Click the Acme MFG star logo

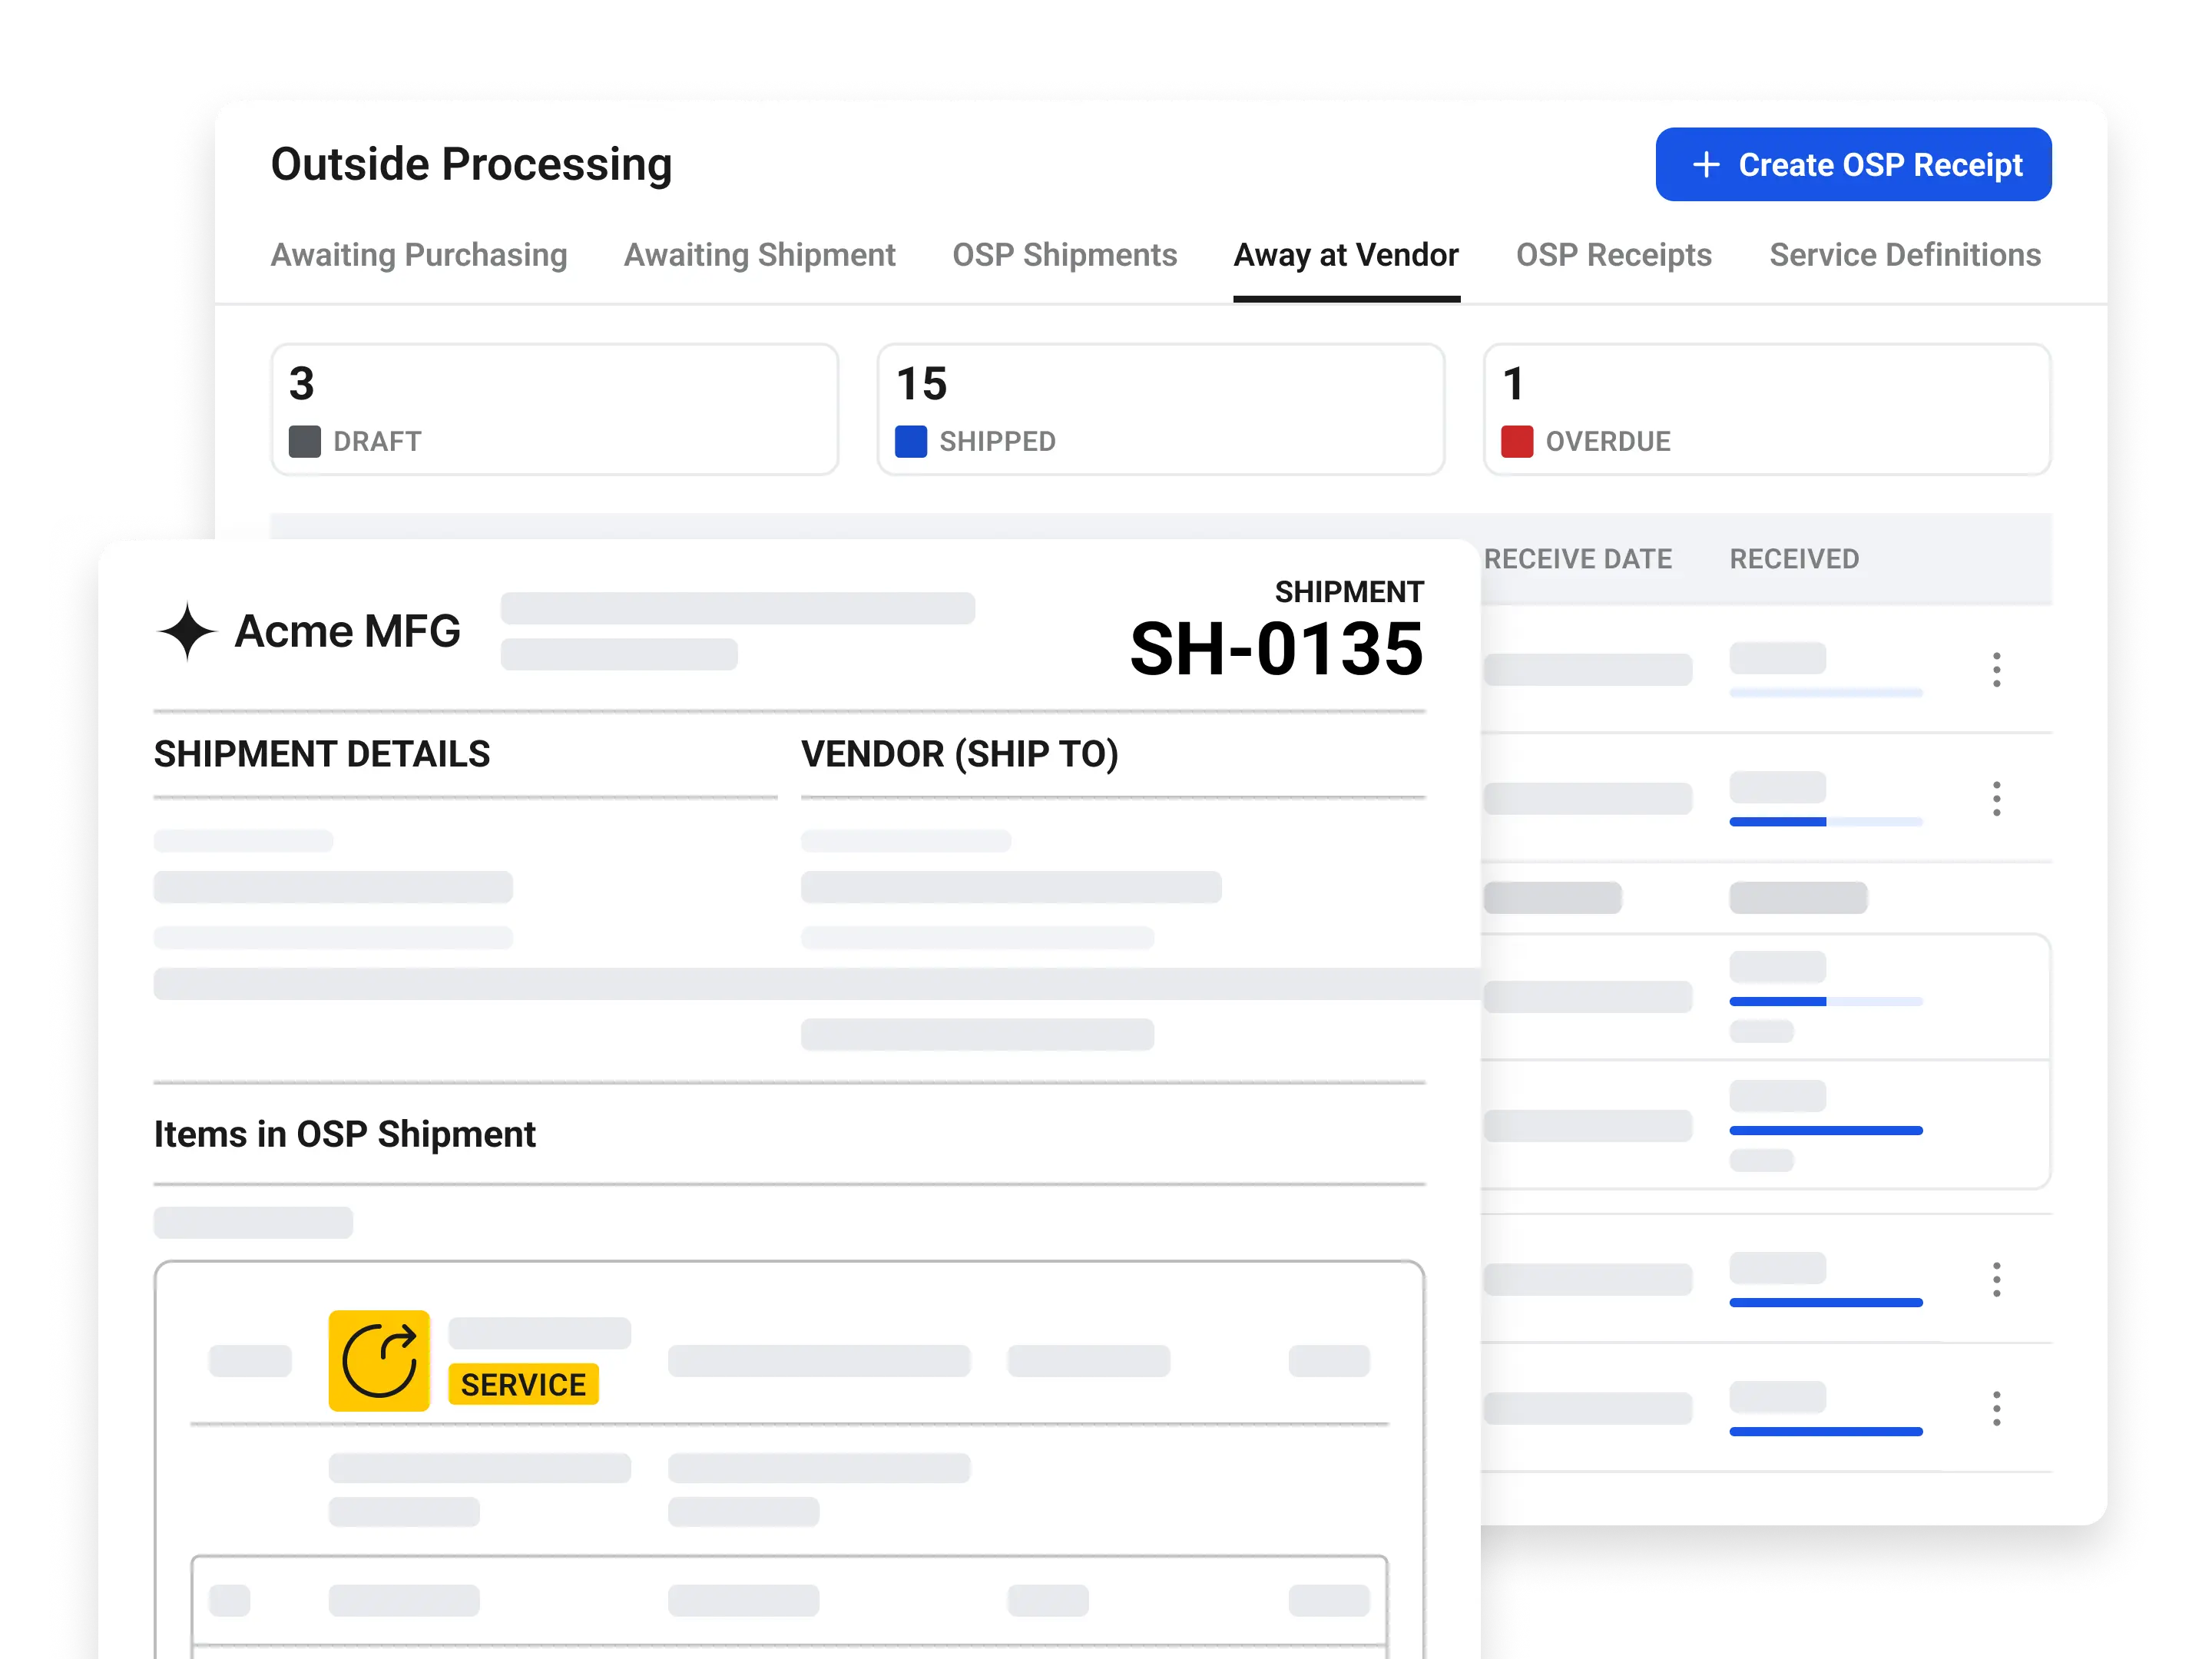[187, 631]
